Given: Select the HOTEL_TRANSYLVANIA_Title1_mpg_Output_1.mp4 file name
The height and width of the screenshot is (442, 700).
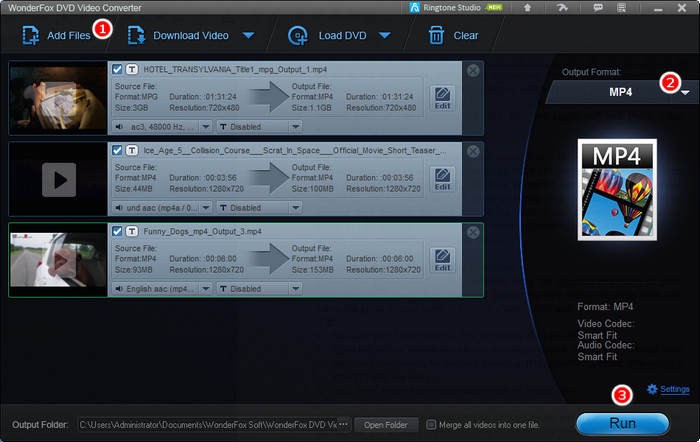Looking at the screenshot, I should click(x=235, y=69).
